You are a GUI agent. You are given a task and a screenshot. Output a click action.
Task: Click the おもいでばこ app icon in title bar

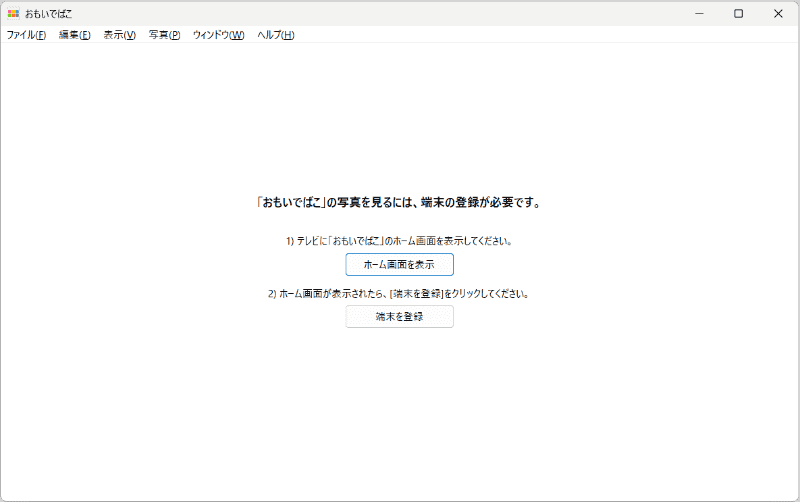pyautogui.click(x=13, y=14)
